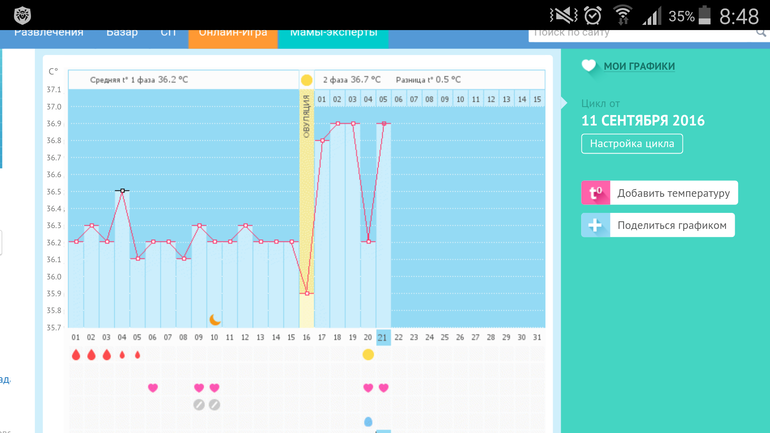Select highlighted day 21 on the date axis
This screenshot has height=433, width=770.
383,338
